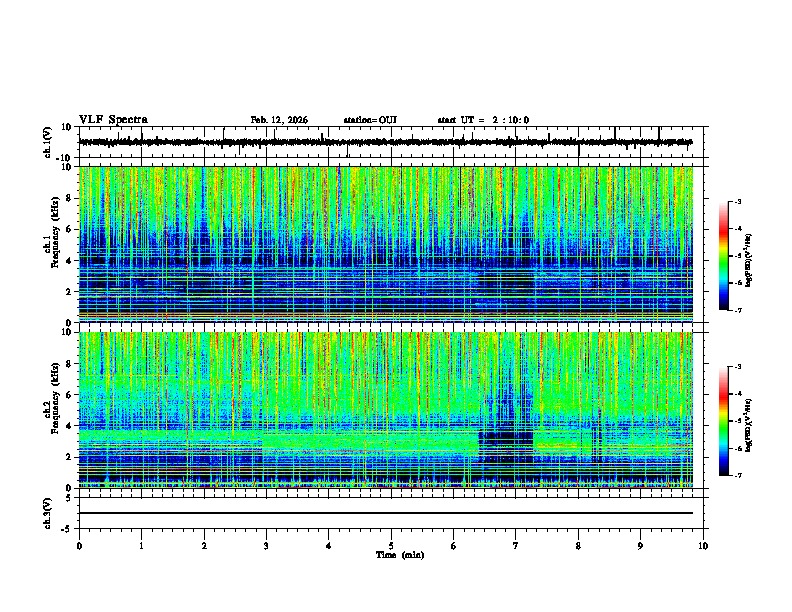
Task: Click time axis tick label '1'
Action: click(141, 546)
